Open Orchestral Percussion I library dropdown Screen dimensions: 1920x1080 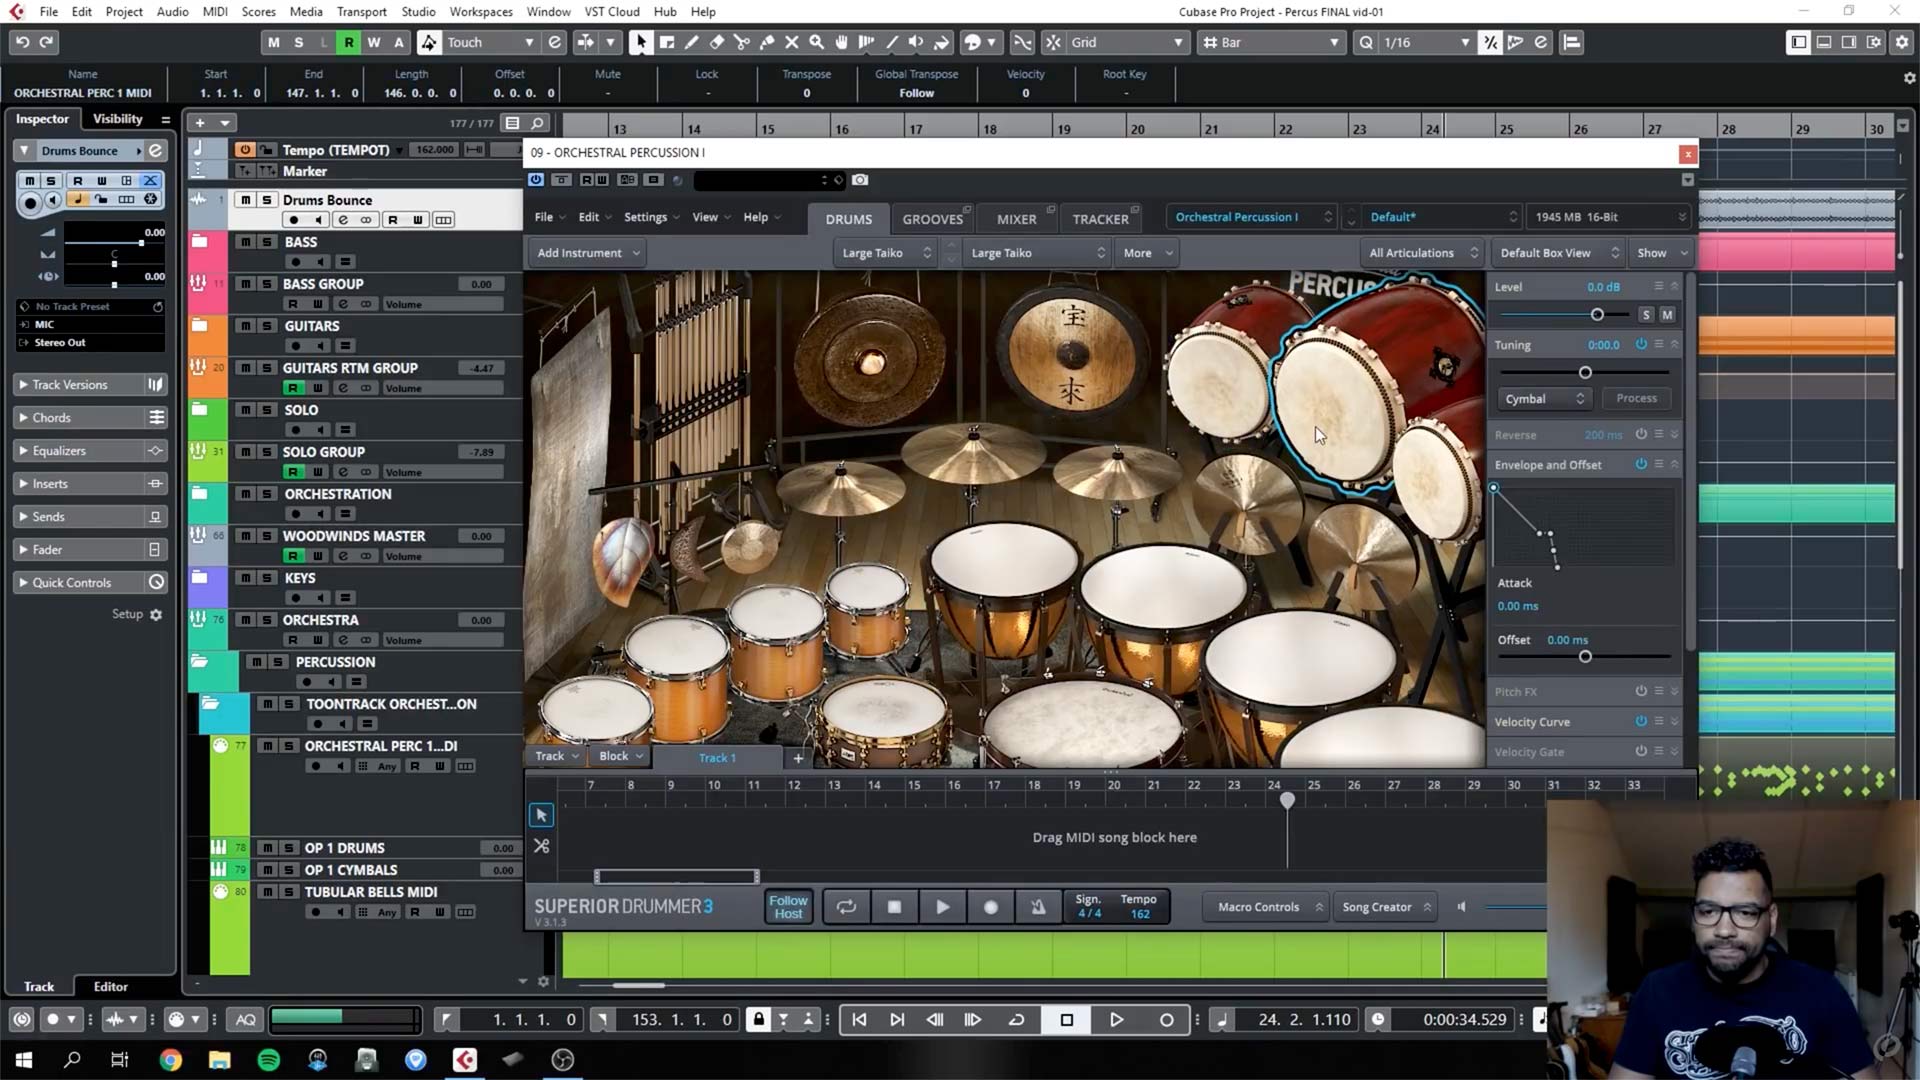click(1252, 217)
